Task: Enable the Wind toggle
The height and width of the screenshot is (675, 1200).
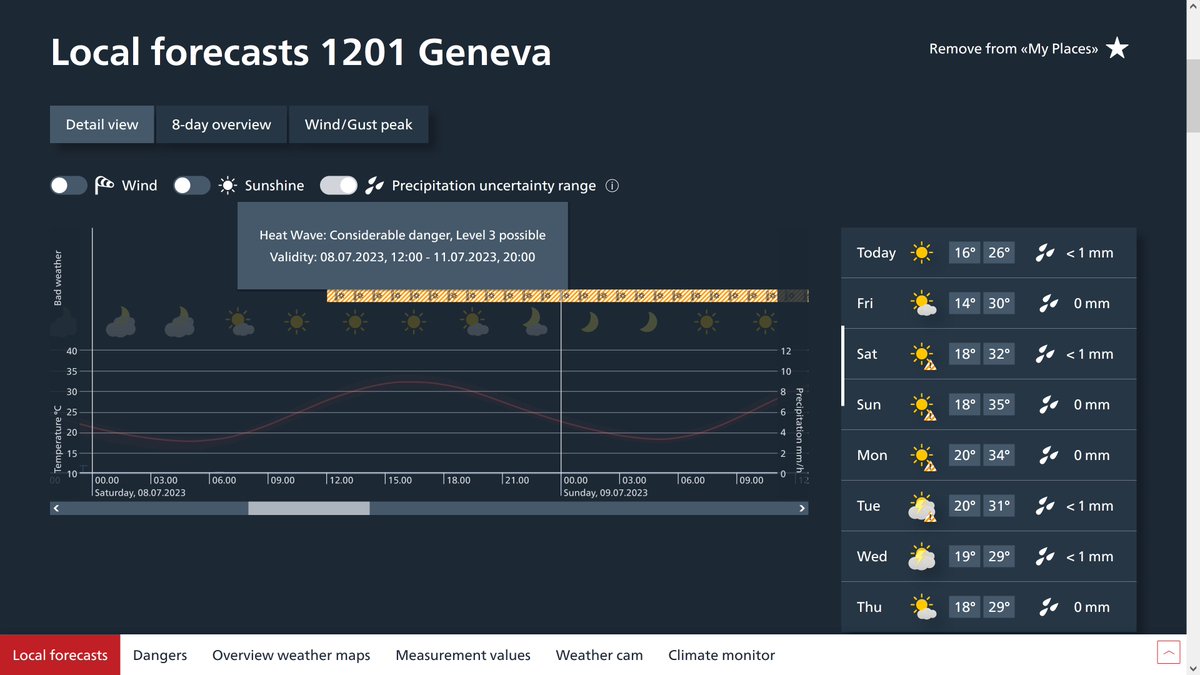Action: click(69, 185)
